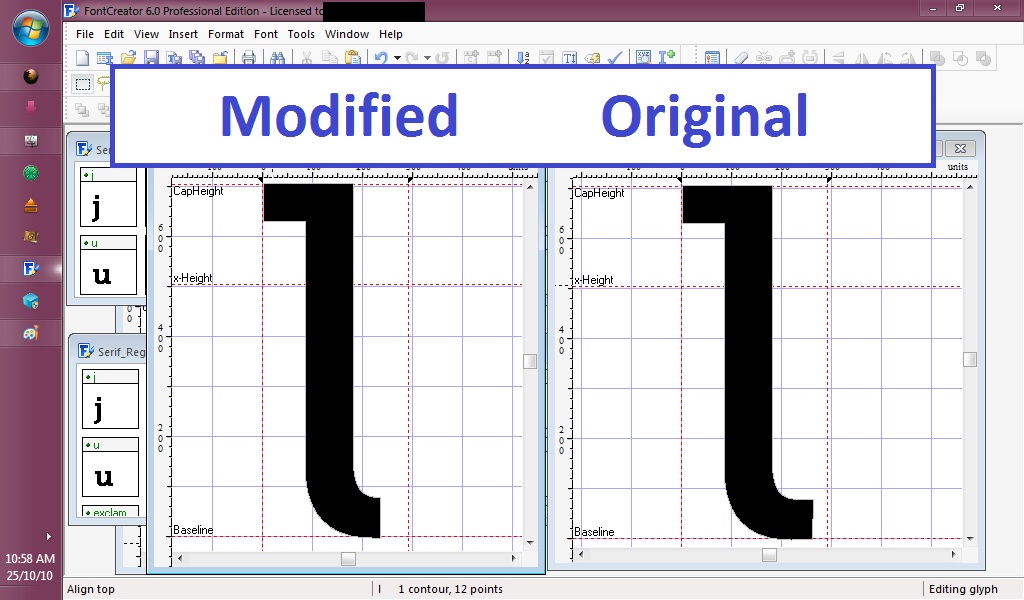Click the original glyph horizontal scrollbar thumb
The height and width of the screenshot is (600, 1024).
[x=769, y=555]
